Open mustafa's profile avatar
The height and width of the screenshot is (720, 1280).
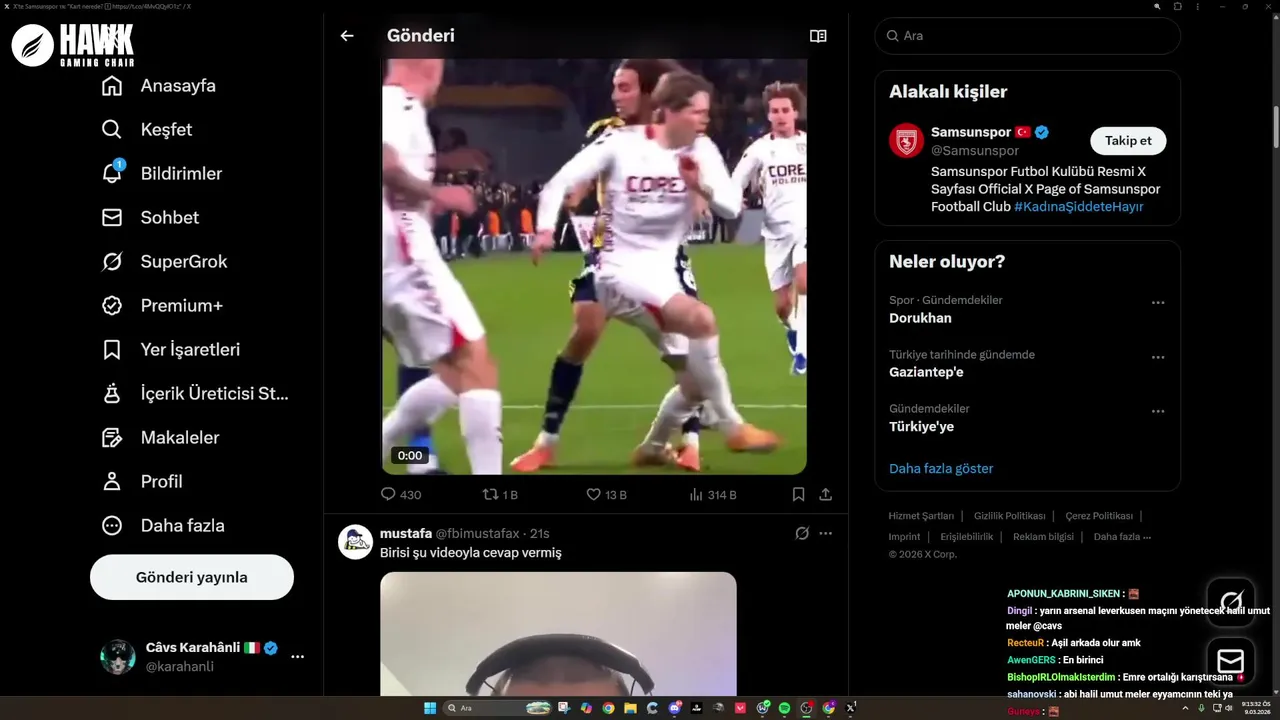point(355,541)
